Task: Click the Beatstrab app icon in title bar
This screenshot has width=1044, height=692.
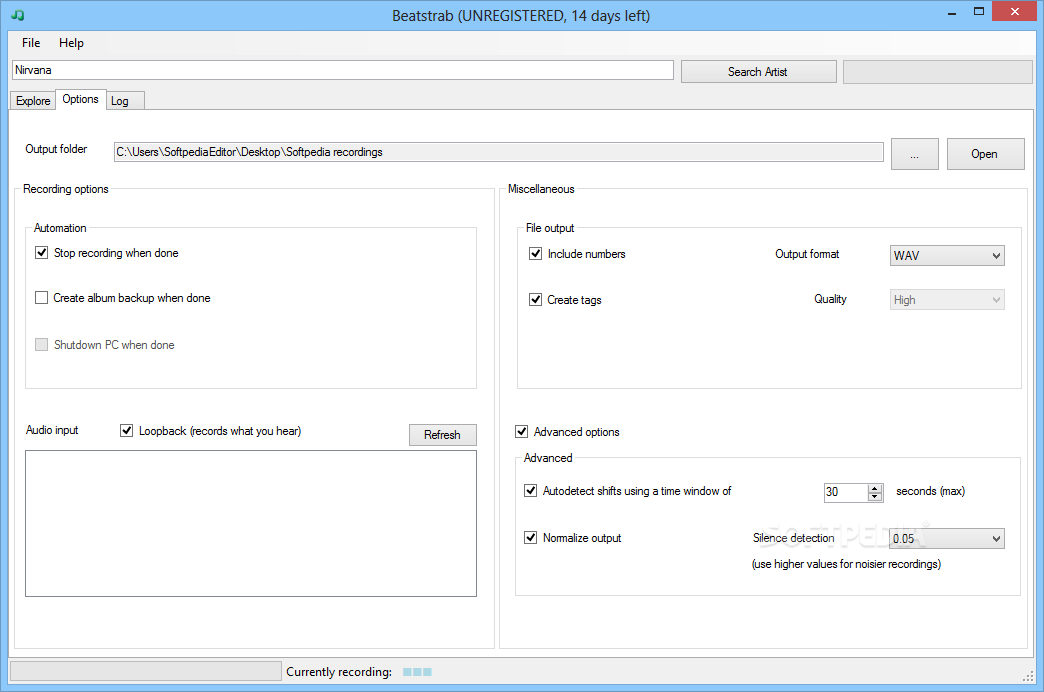Action: click(x=18, y=15)
